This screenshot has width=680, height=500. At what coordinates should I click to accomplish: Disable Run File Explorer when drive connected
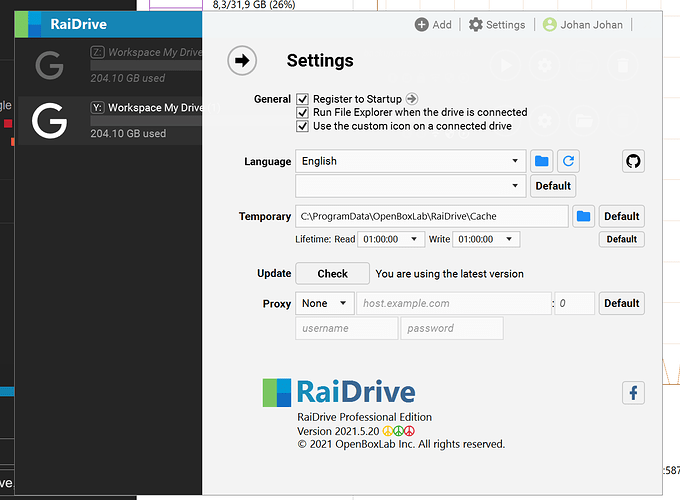click(x=302, y=113)
